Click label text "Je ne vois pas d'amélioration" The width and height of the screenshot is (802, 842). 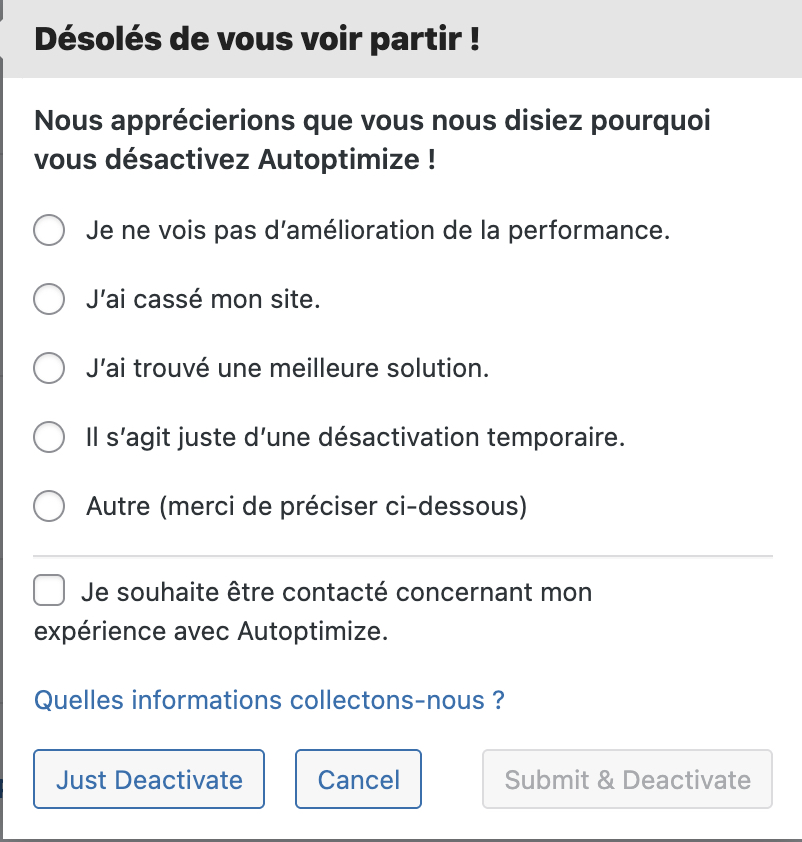pyautogui.click(x=261, y=231)
